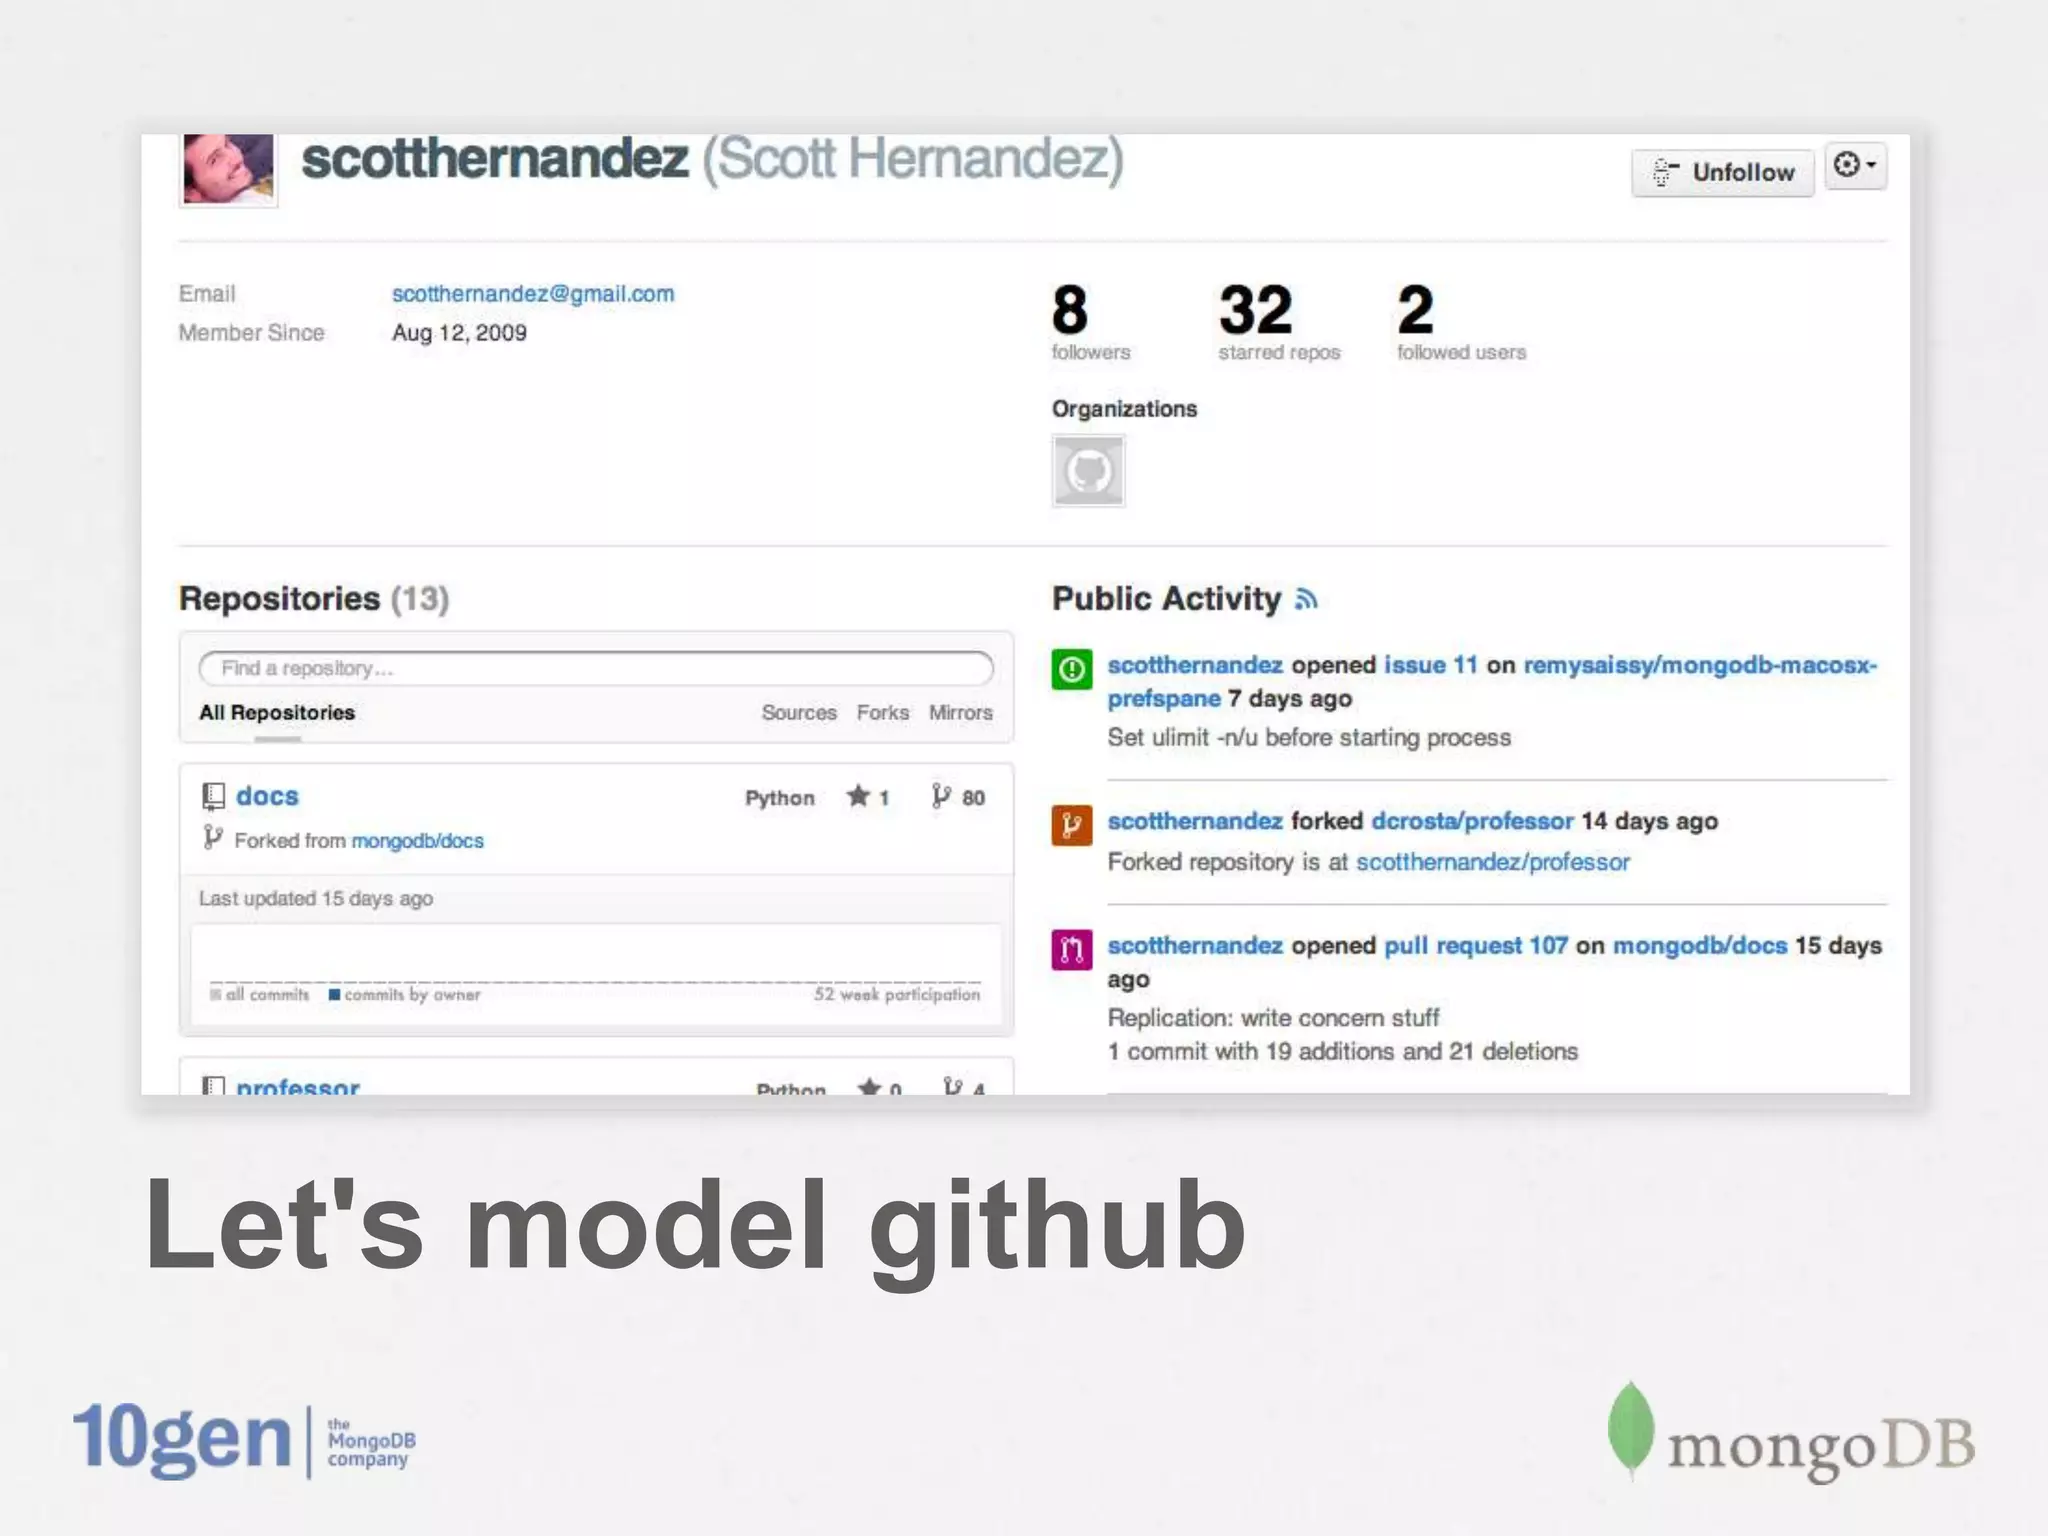Open the organization avatar icon
The height and width of the screenshot is (1536, 2048).
1088,471
